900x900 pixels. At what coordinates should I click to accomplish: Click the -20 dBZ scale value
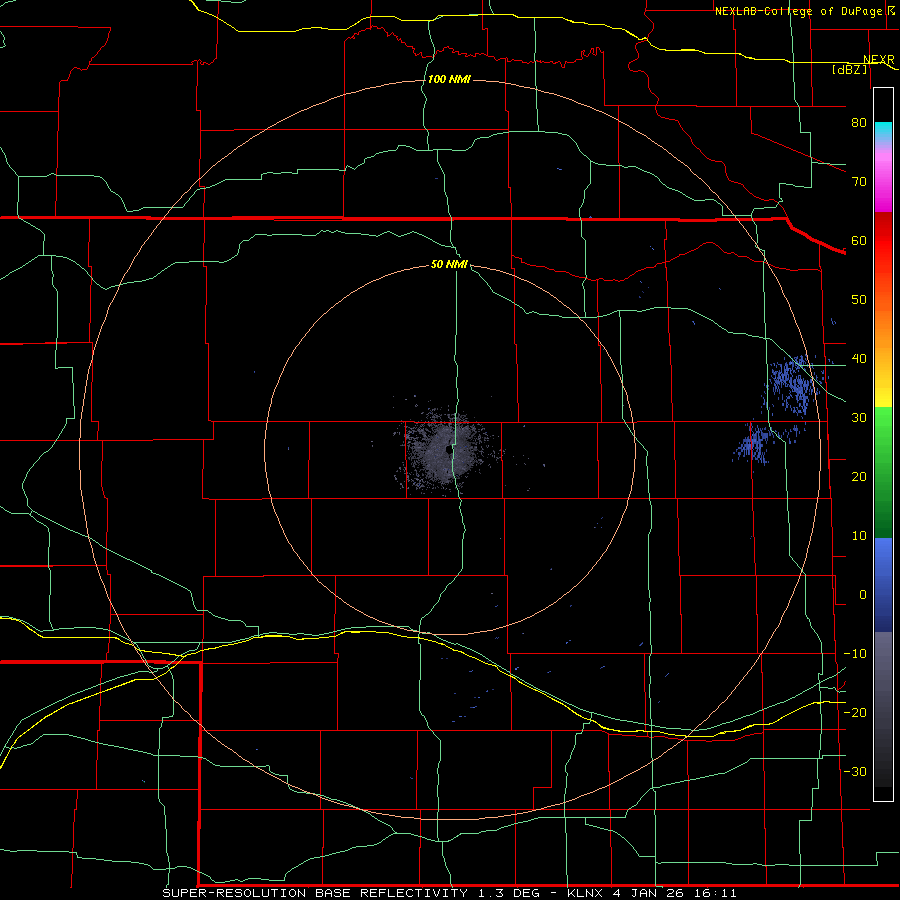tap(855, 712)
